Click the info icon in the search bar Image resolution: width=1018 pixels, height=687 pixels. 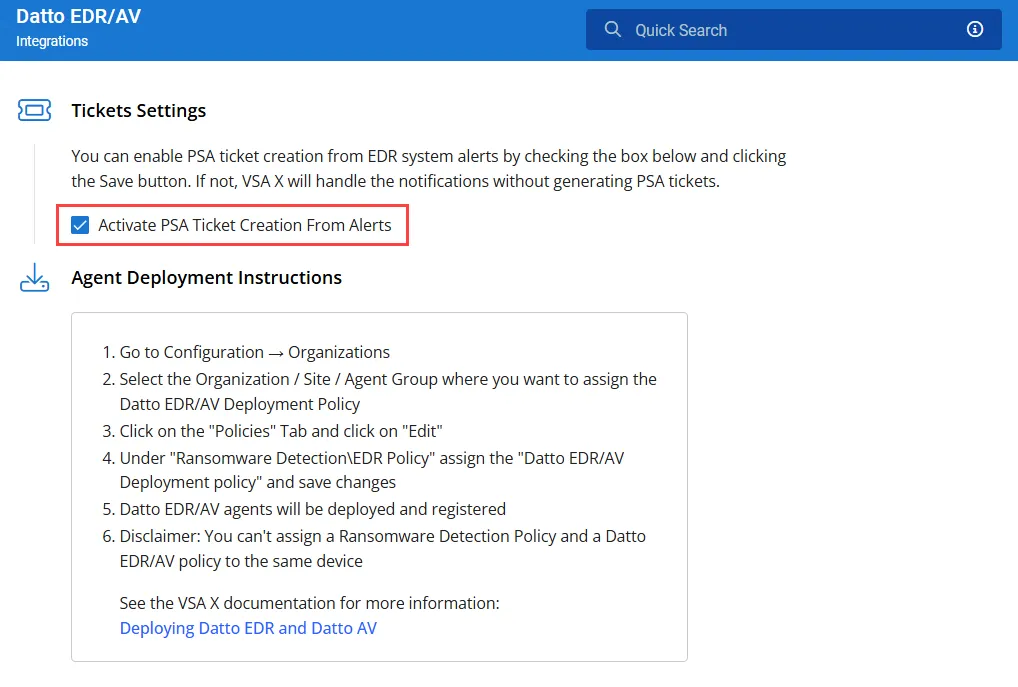tap(975, 30)
